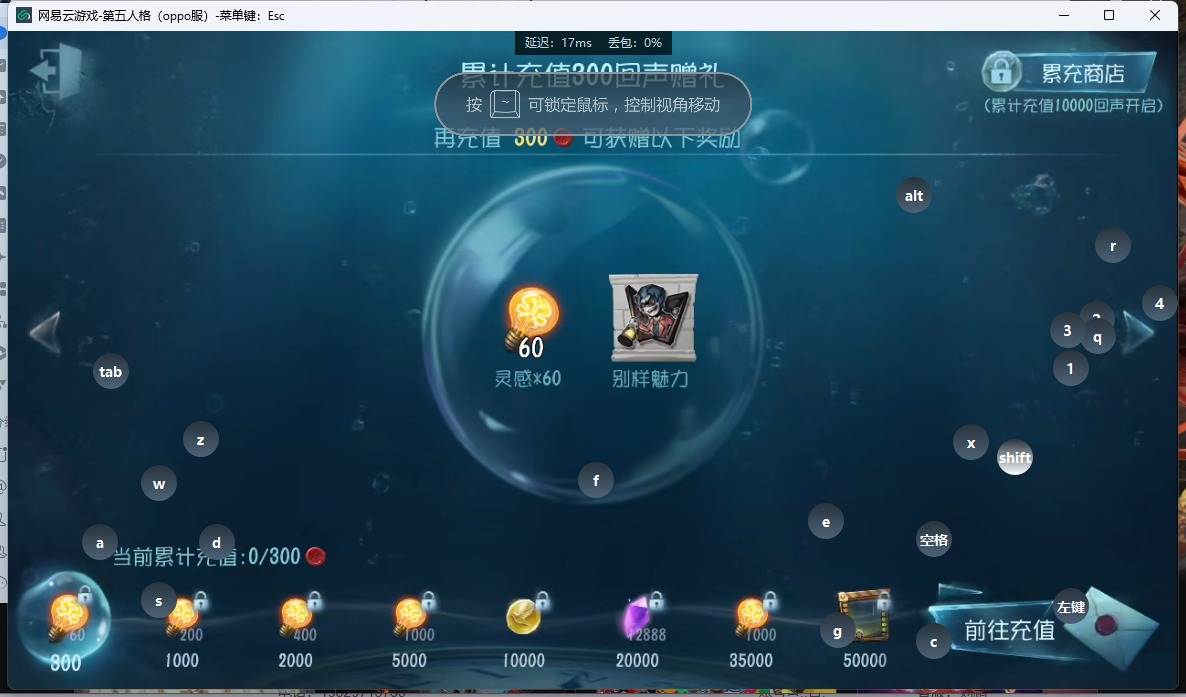Open the locked 累充商店 shop
1186x697 pixels.
pyautogui.click(x=1069, y=73)
